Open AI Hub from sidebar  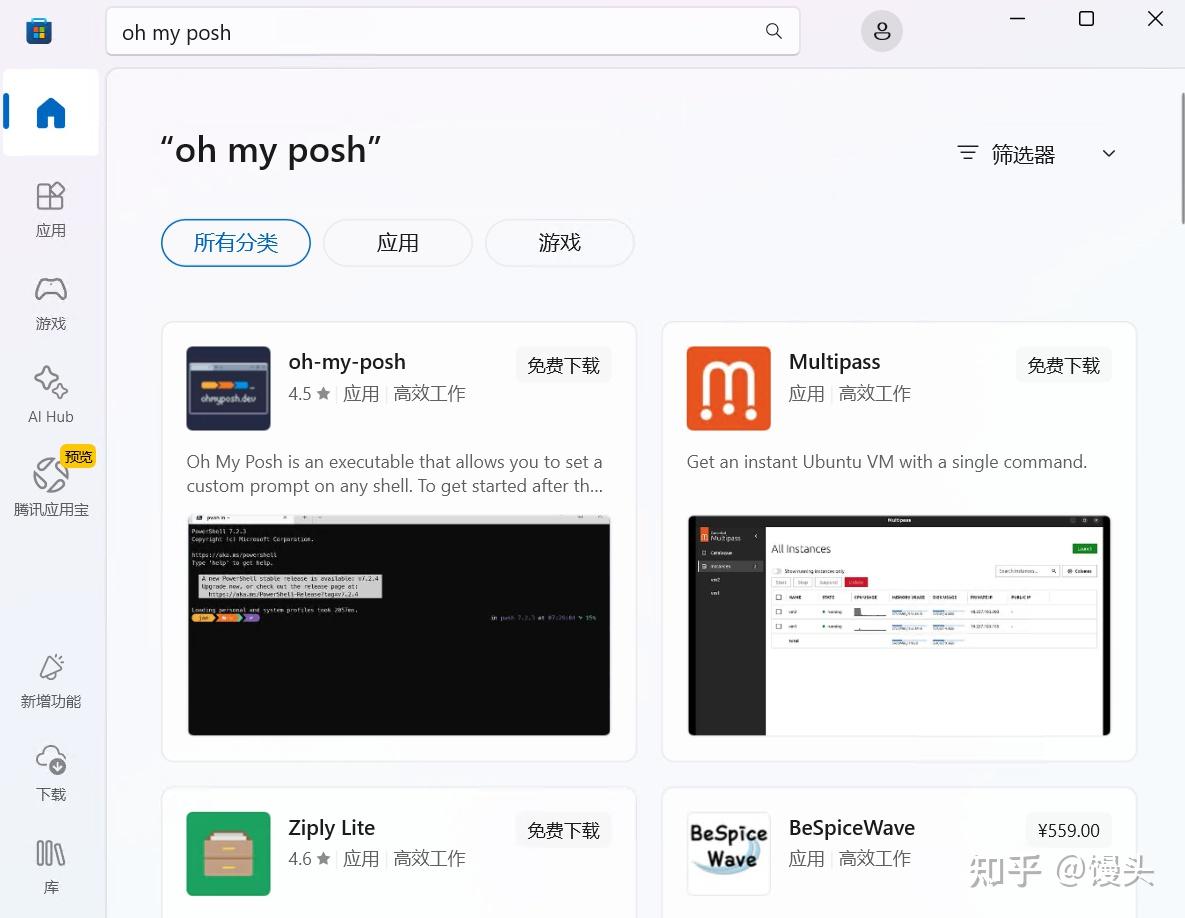(x=51, y=395)
